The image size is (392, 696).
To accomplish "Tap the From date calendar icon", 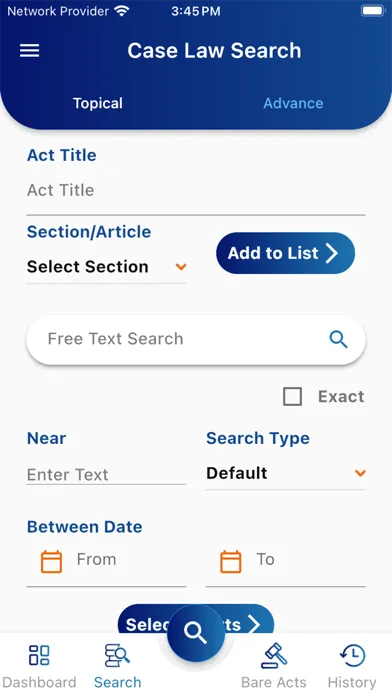I will 51,562.
